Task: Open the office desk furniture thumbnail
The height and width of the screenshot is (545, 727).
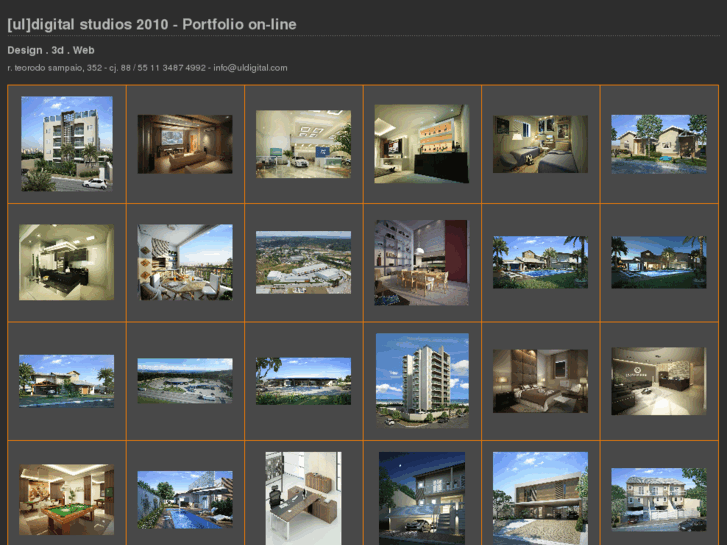Action: point(303,499)
